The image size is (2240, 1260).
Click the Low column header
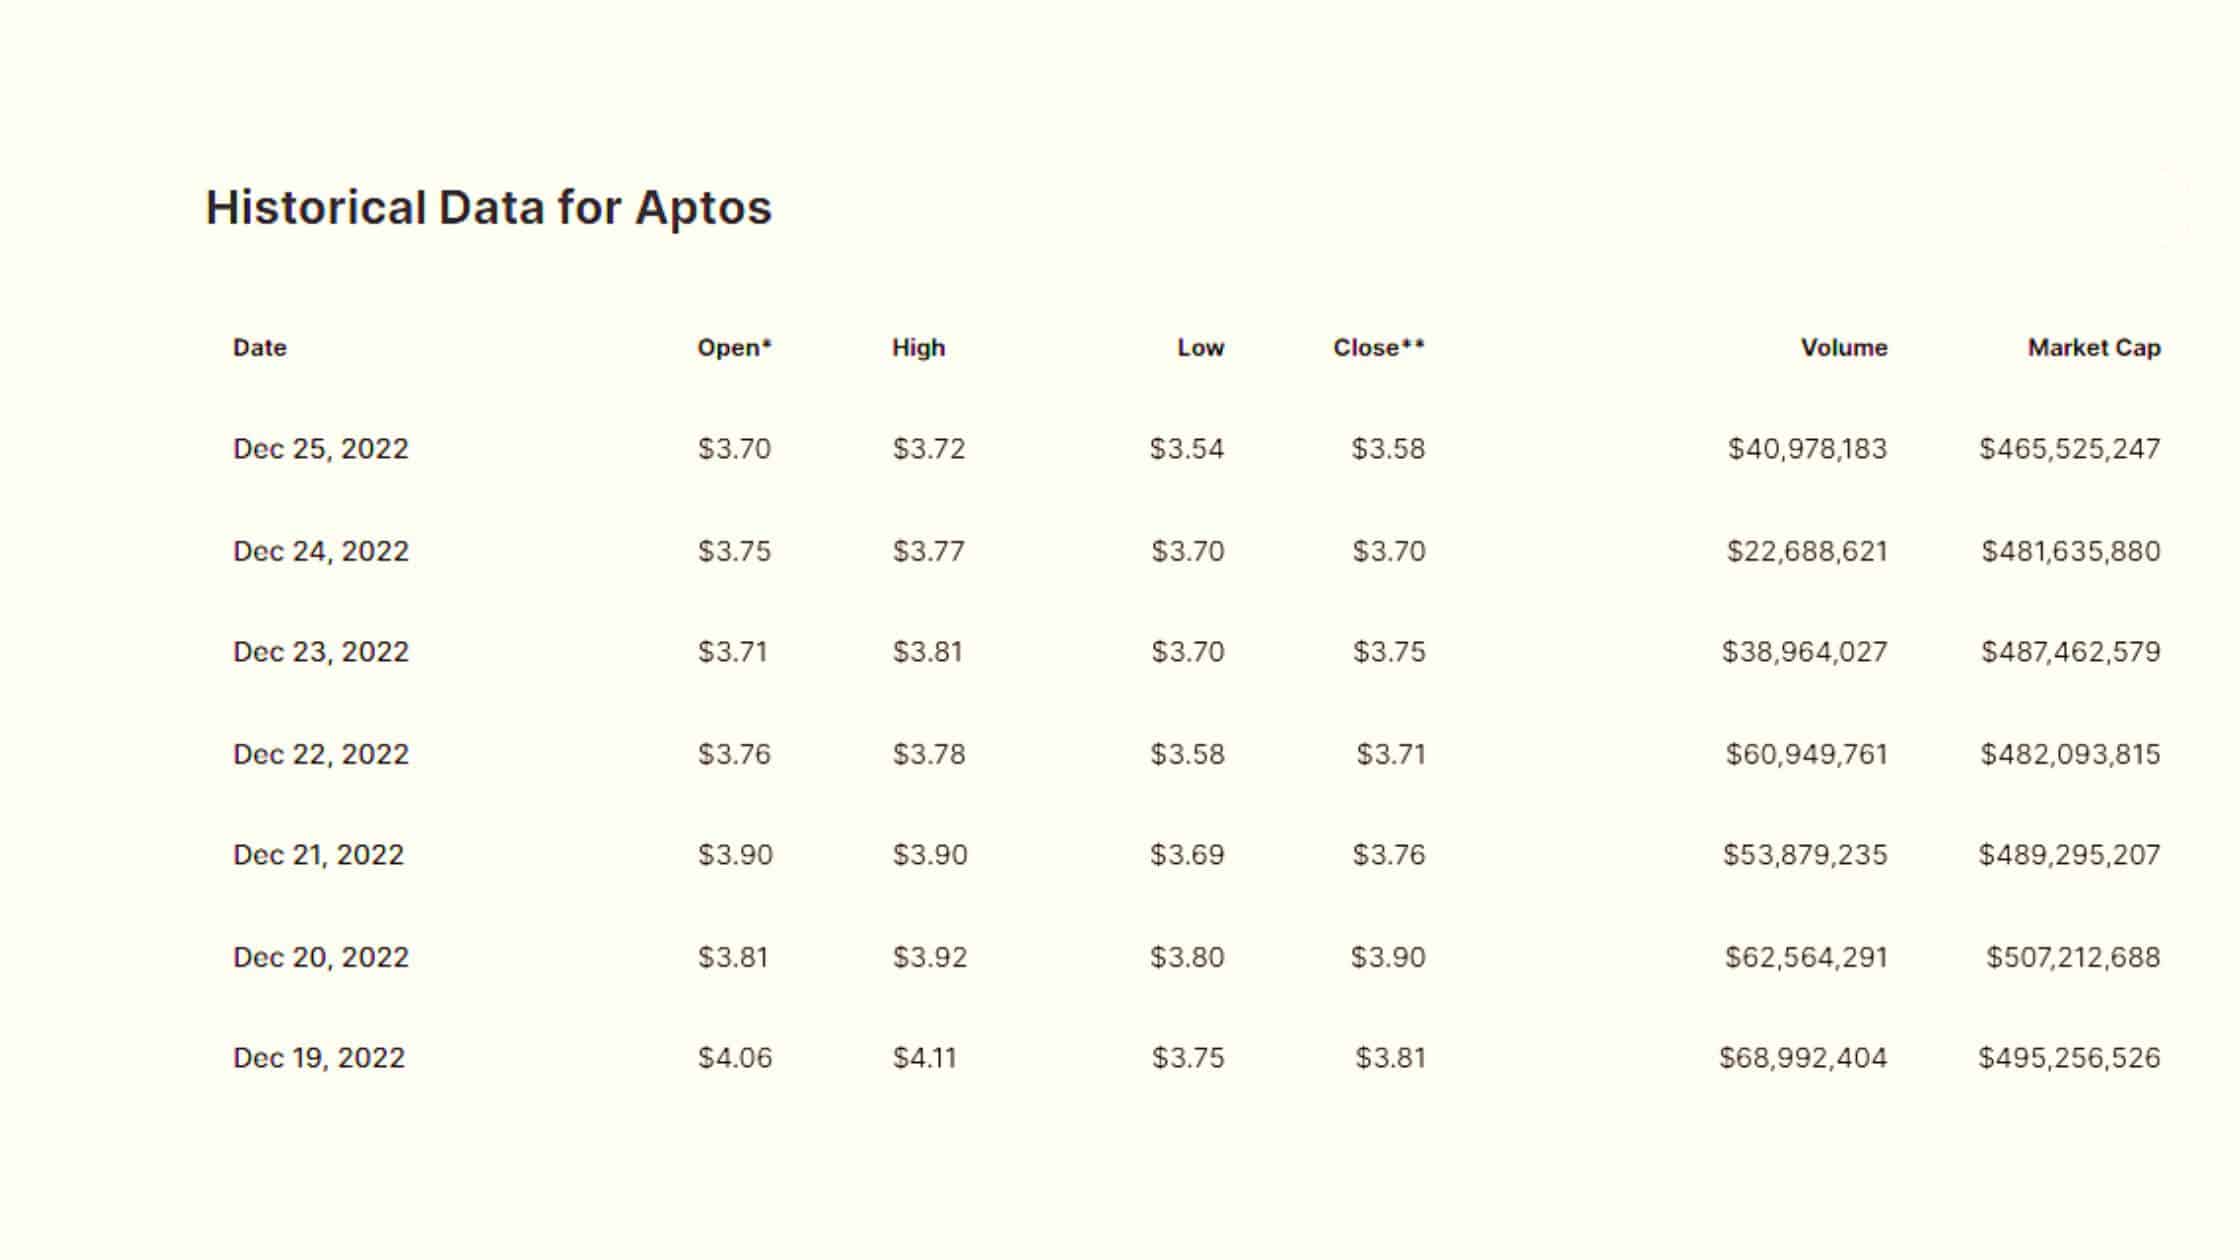1200,348
